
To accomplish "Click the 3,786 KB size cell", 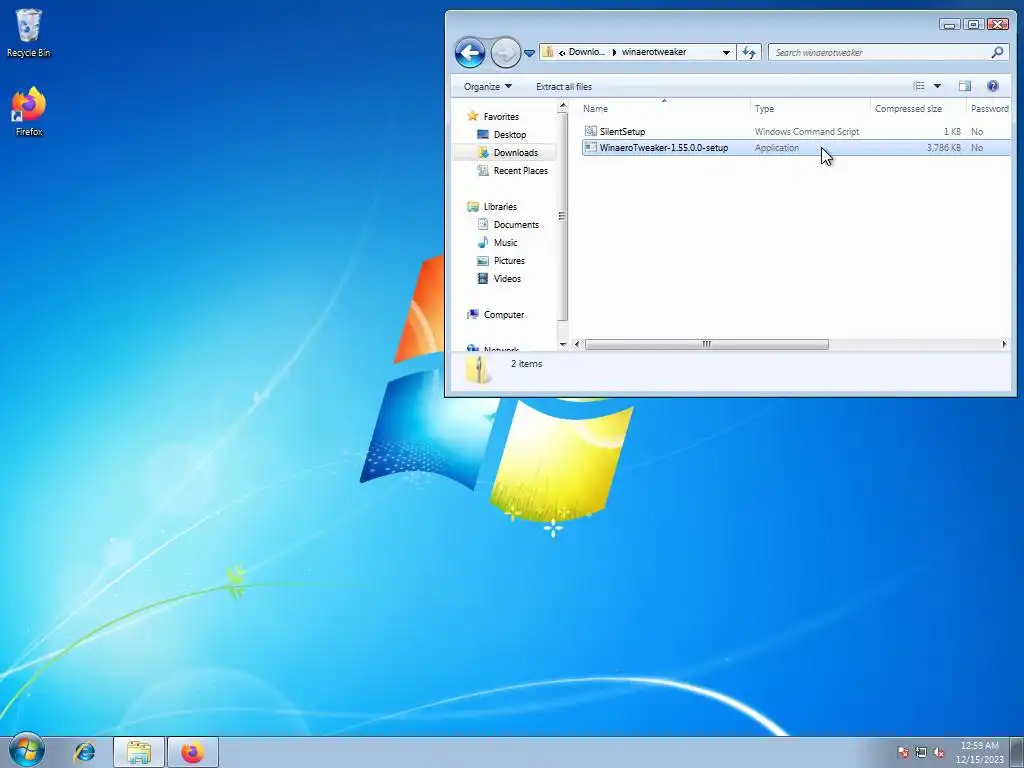I will coord(944,148).
